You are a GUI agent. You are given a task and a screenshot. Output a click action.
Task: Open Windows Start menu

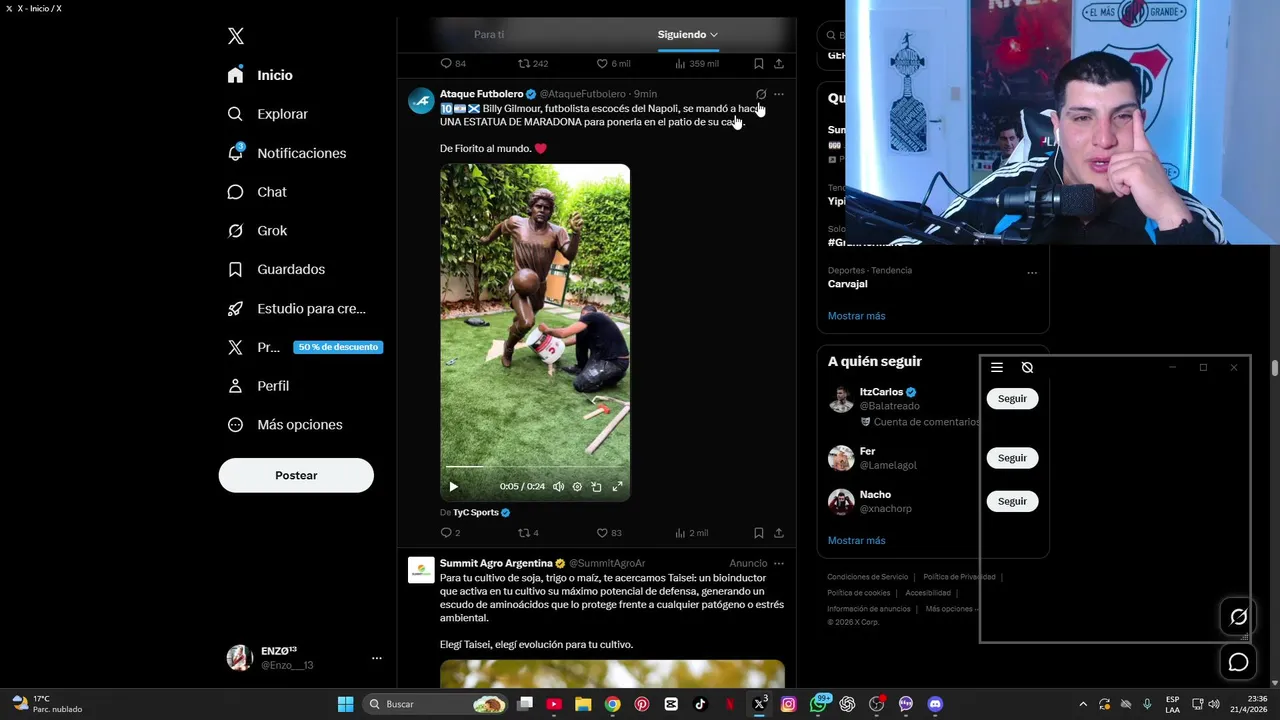pos(345,704)
